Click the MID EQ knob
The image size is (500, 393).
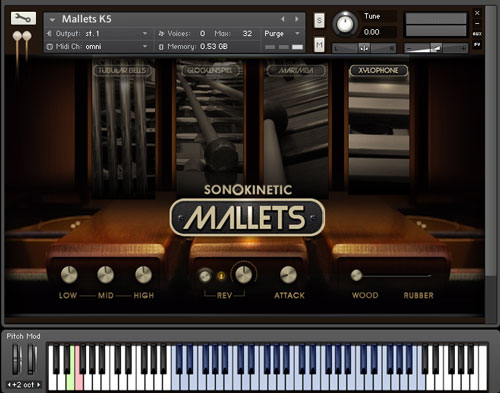coord(105,275)
